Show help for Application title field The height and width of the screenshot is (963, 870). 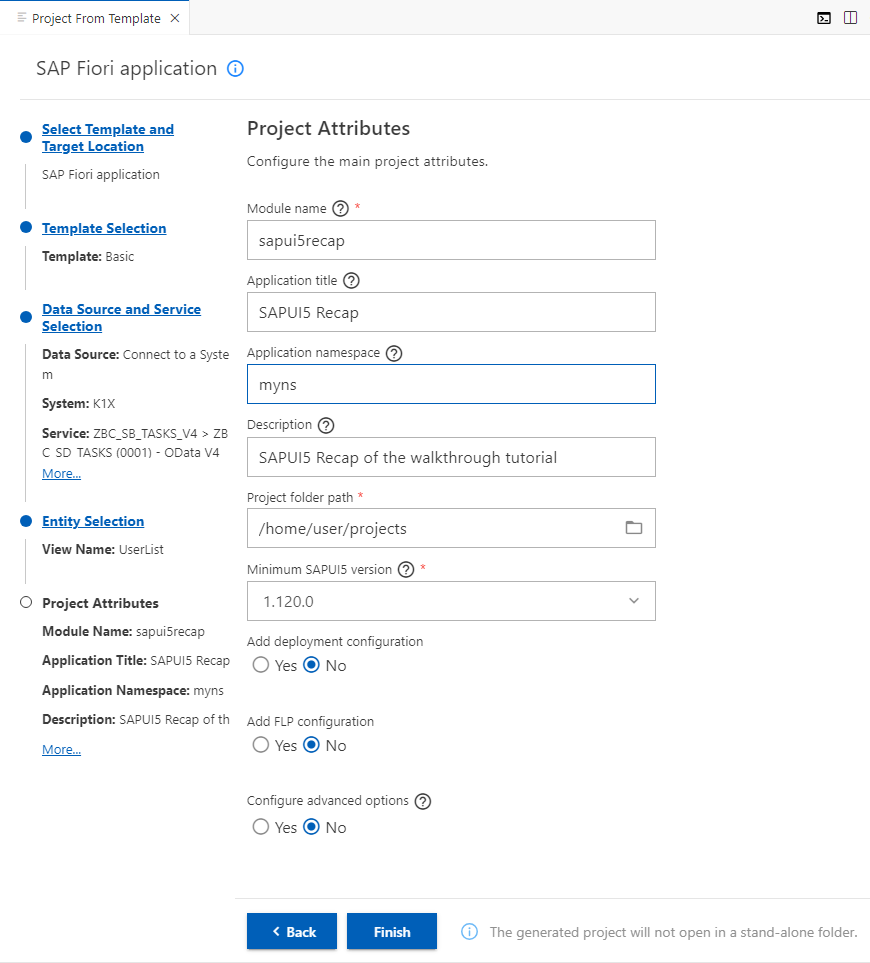351,281
